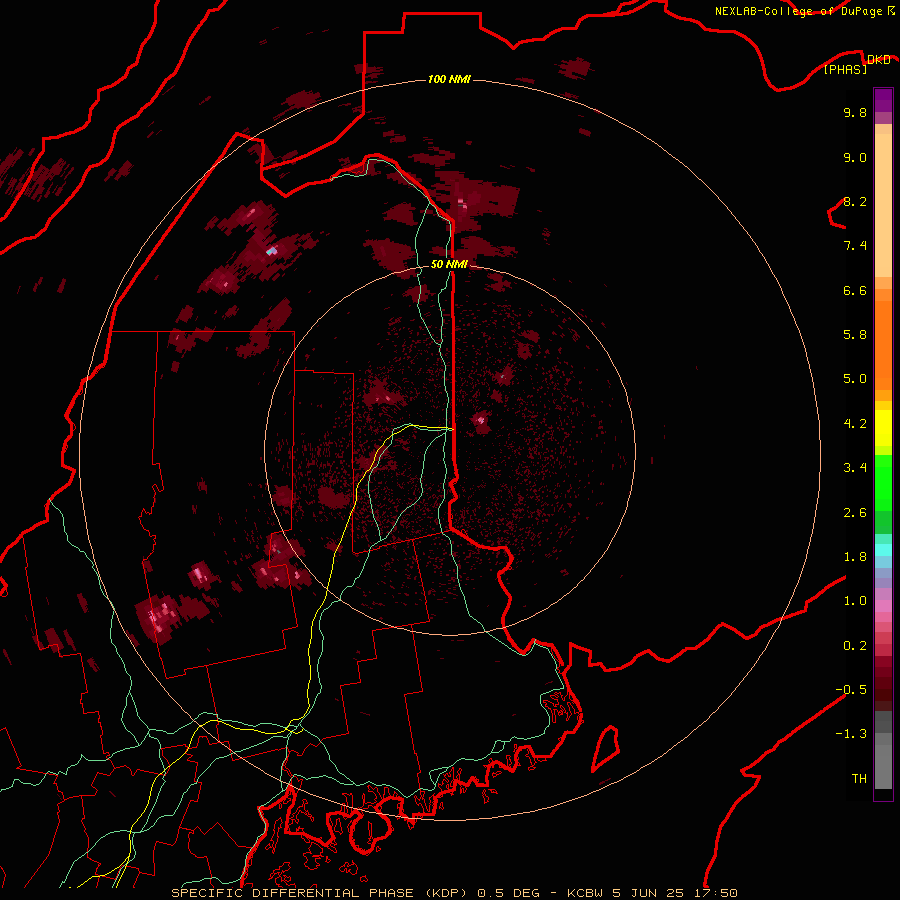
Task: Click the 2.6 scale value label
Action: (x=855, y=513)
